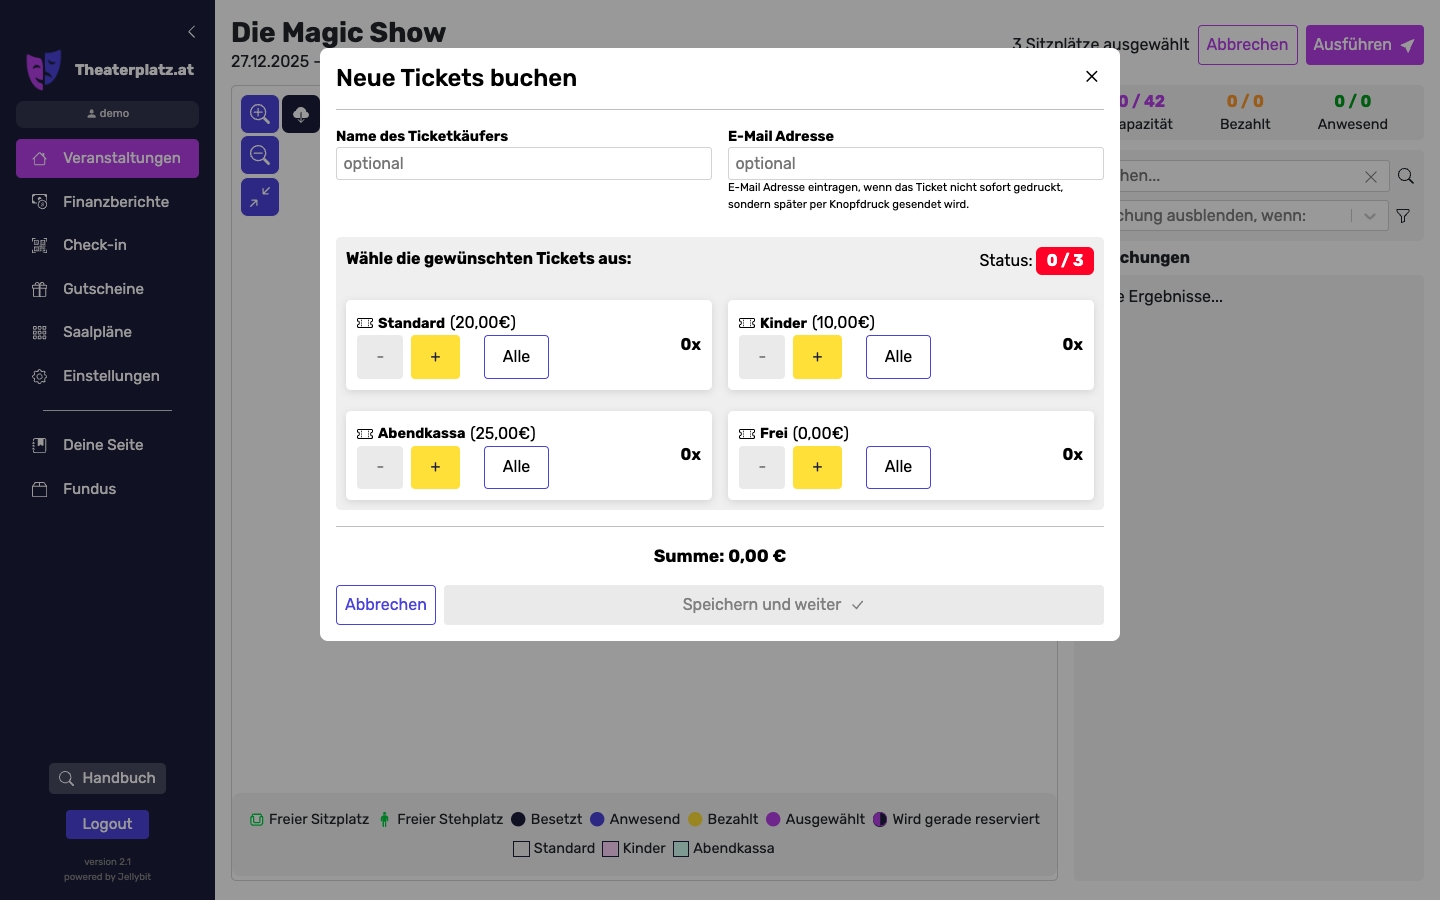The image size is (1440, 900).
Task: Zoom out of the seating plan
Action: 260,156
